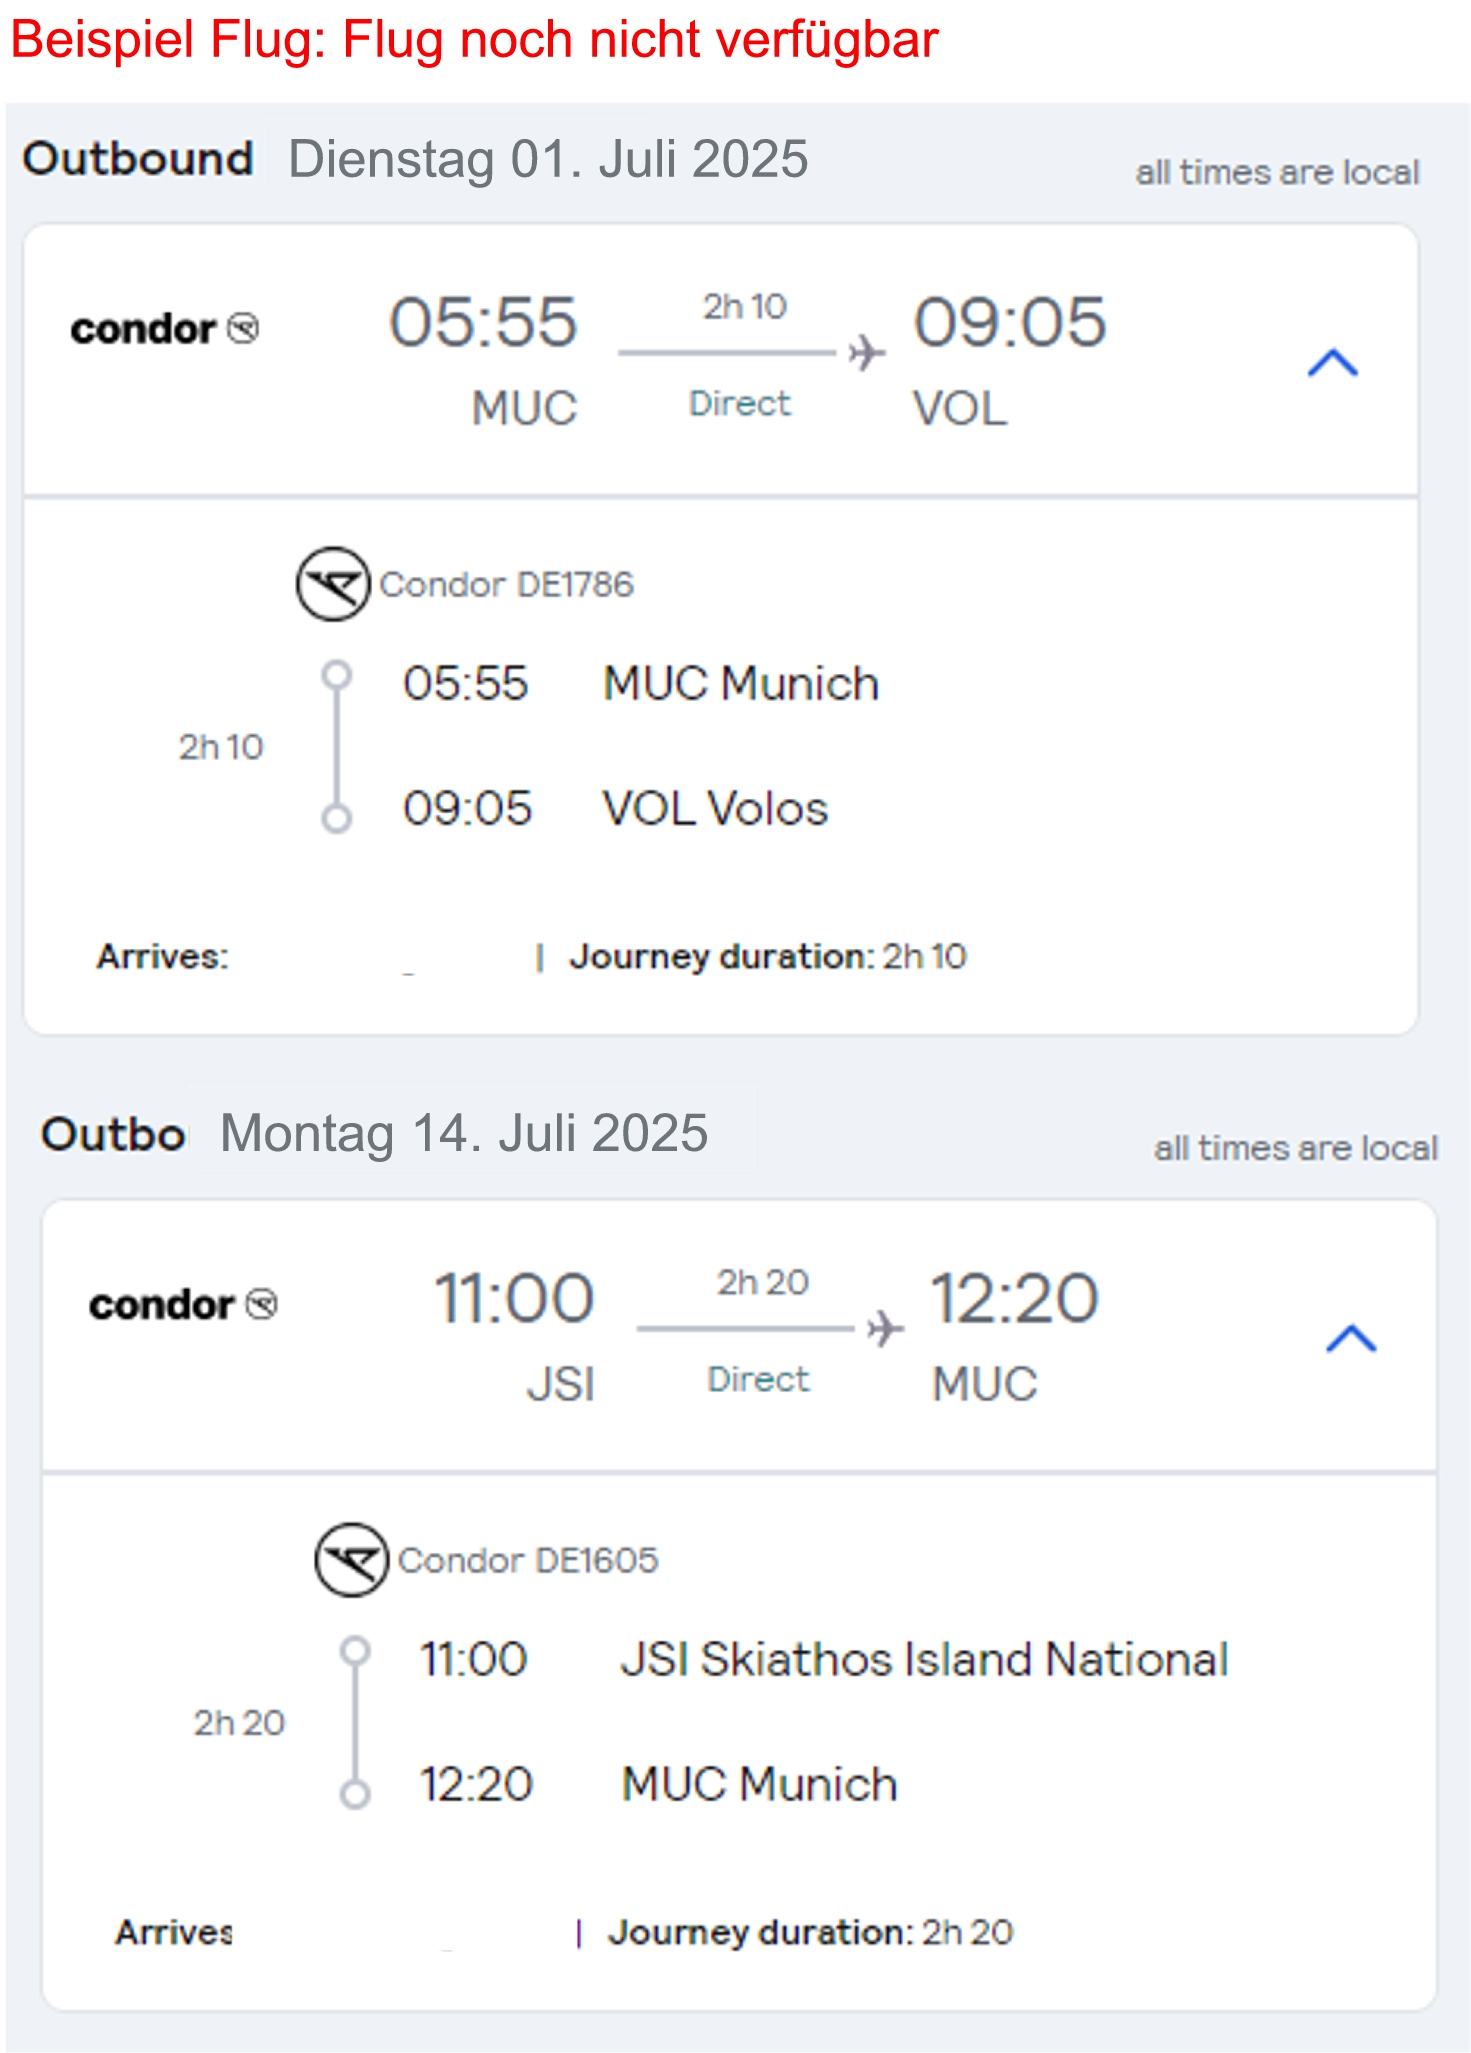
Task: Select the date Dienstag 01. Juli 2025
Action: (x=548, y=159)
